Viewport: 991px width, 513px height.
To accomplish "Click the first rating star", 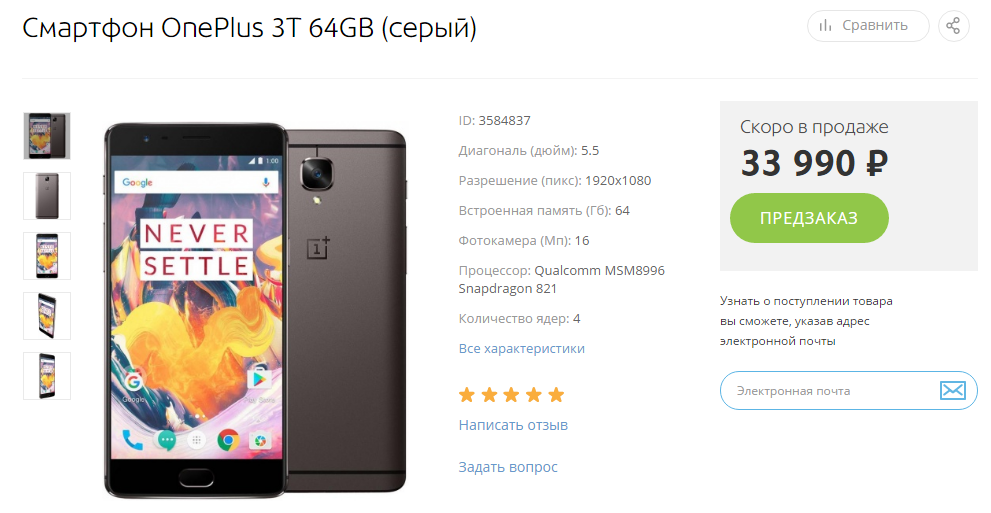I will 467,395.
